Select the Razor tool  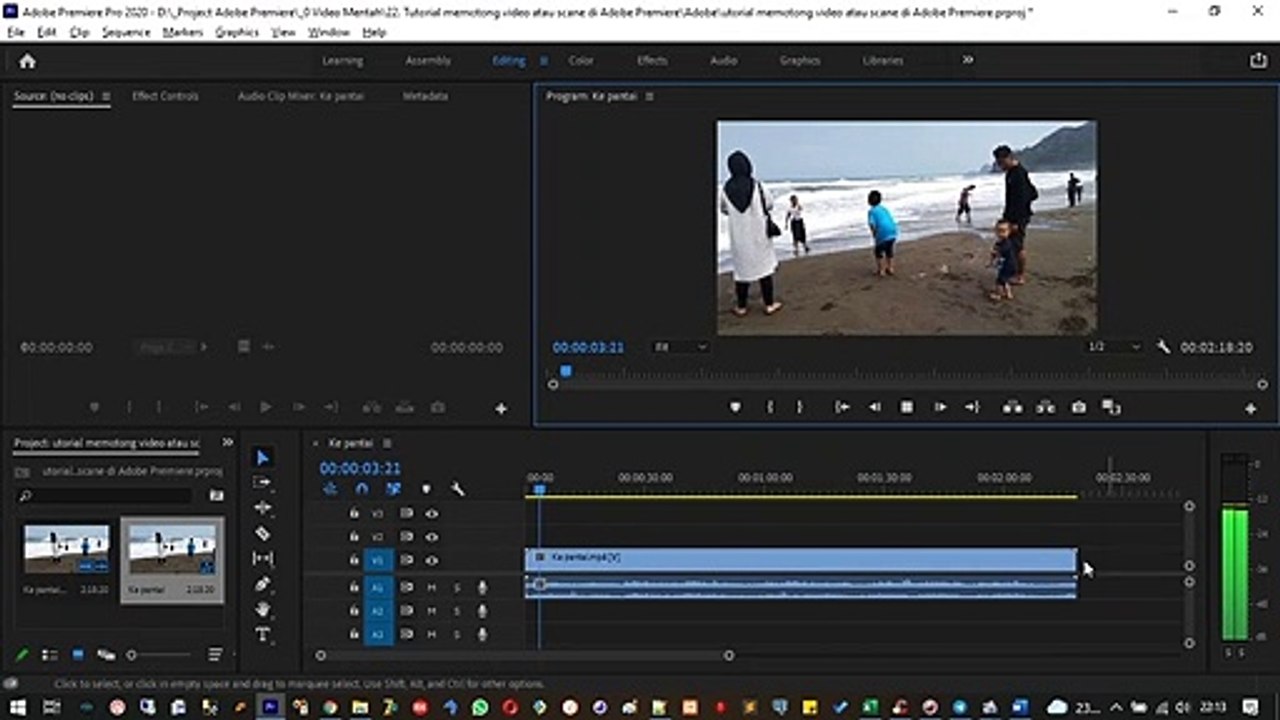point(262,533)
